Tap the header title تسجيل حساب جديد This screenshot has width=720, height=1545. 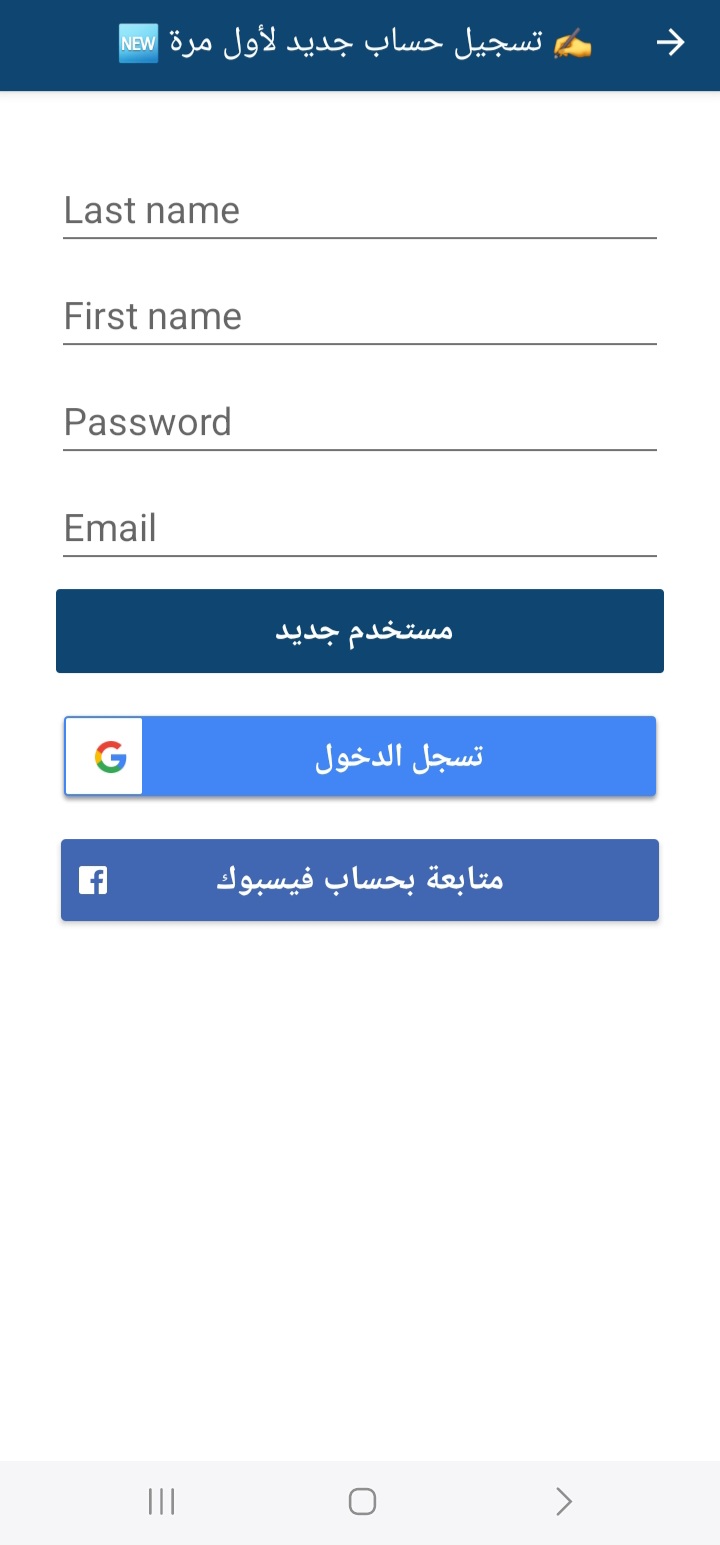tap(355, 43)
